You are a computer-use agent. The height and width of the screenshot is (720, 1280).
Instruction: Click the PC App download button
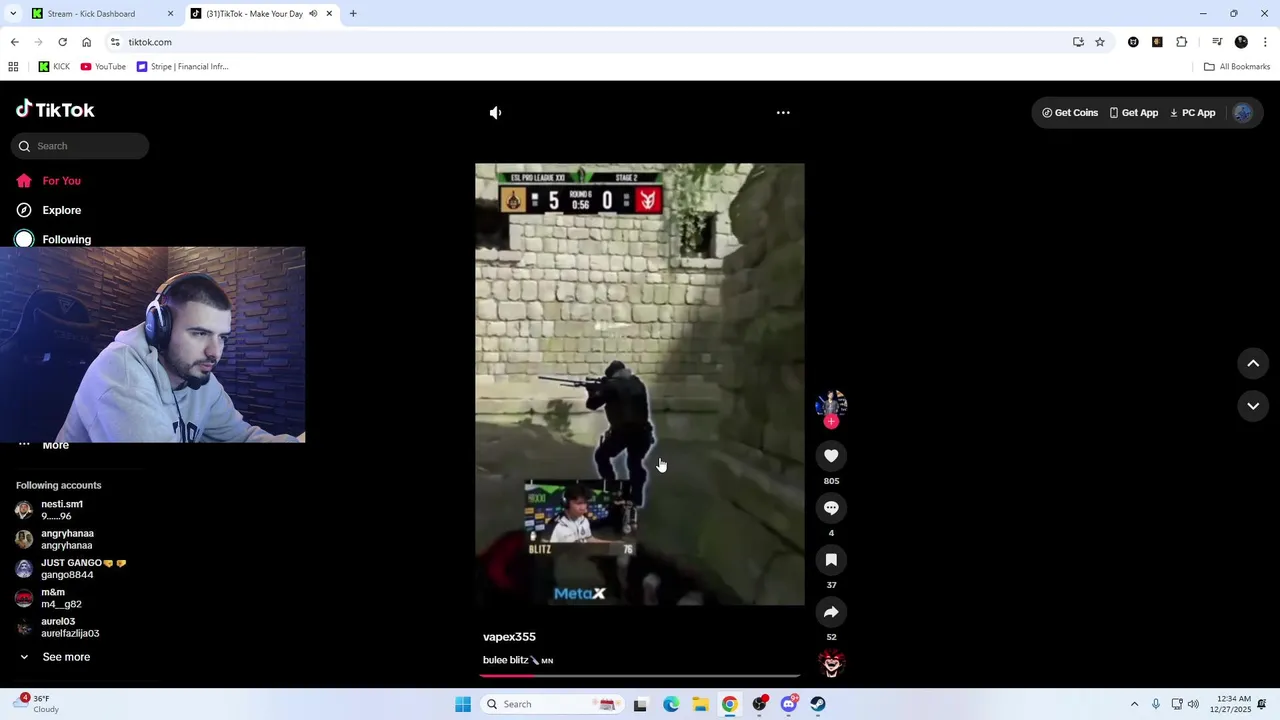point(1192,113)
